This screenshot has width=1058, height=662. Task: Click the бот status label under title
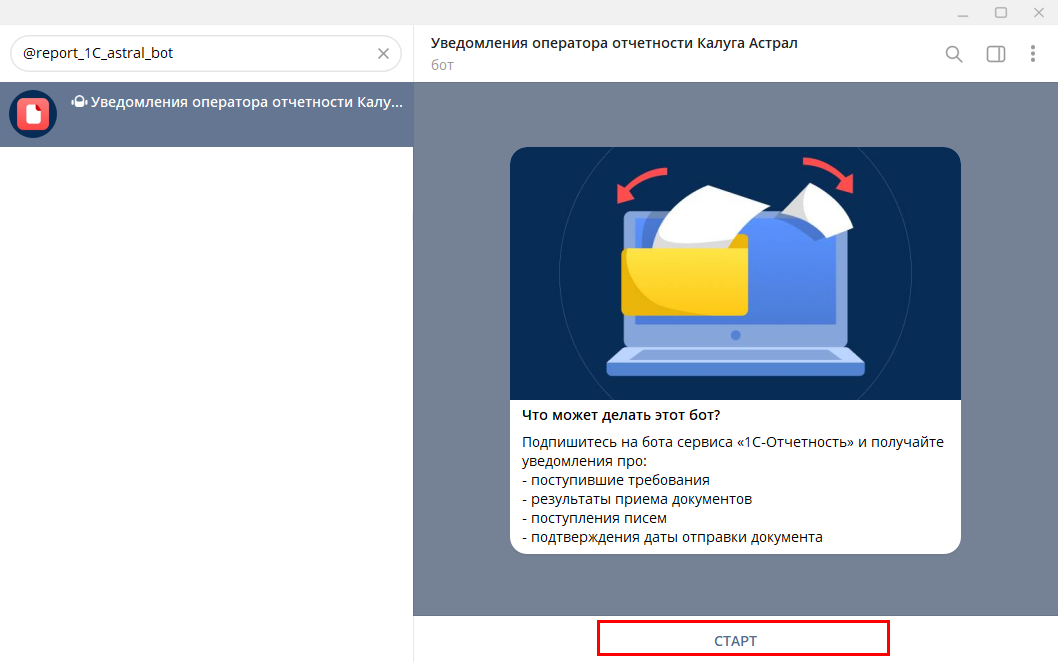click(443, 65)
